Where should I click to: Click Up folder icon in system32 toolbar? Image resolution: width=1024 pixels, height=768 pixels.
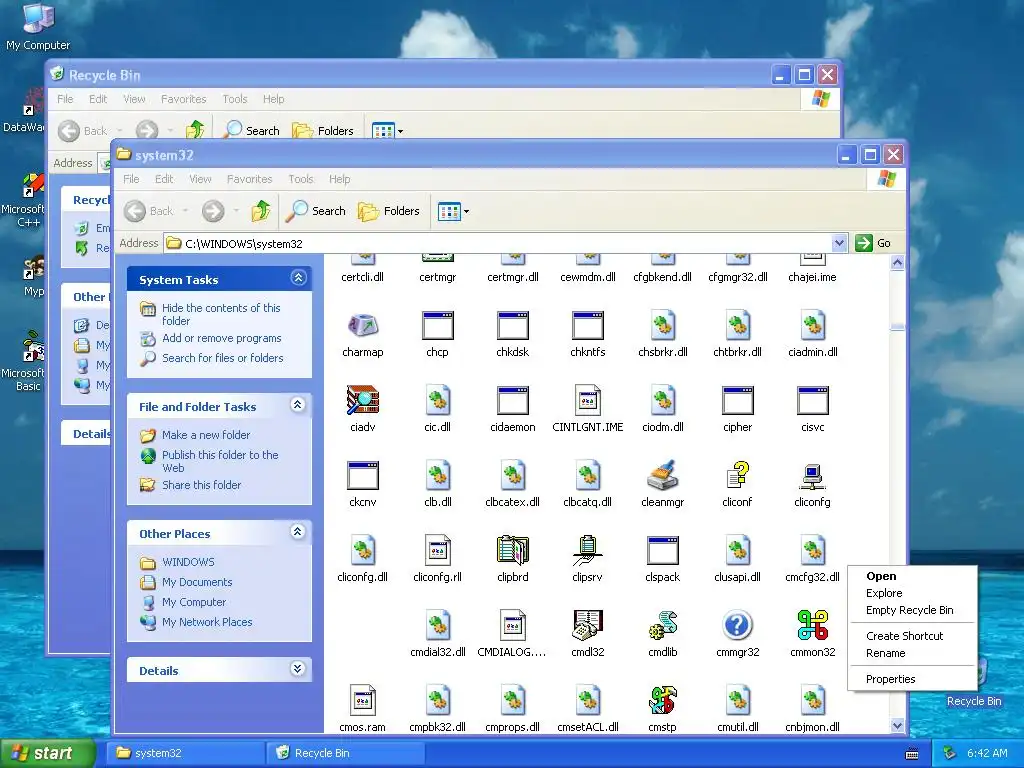[261, 211]
